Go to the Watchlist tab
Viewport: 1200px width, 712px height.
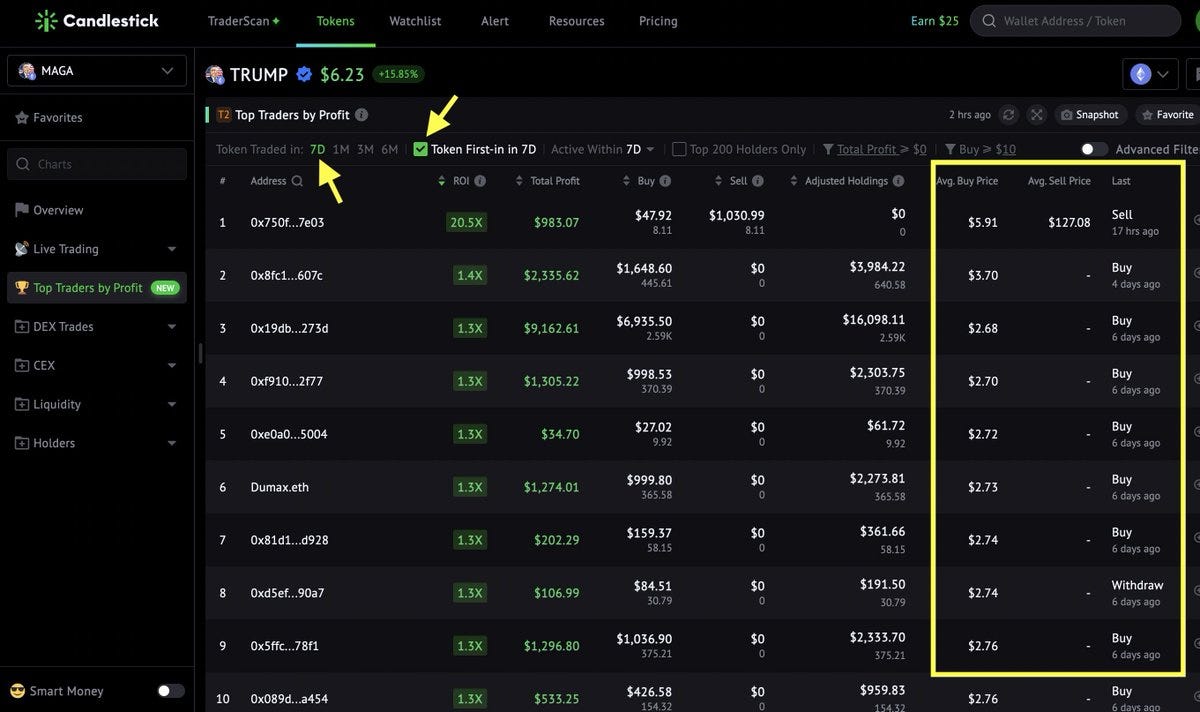point(415,21)
